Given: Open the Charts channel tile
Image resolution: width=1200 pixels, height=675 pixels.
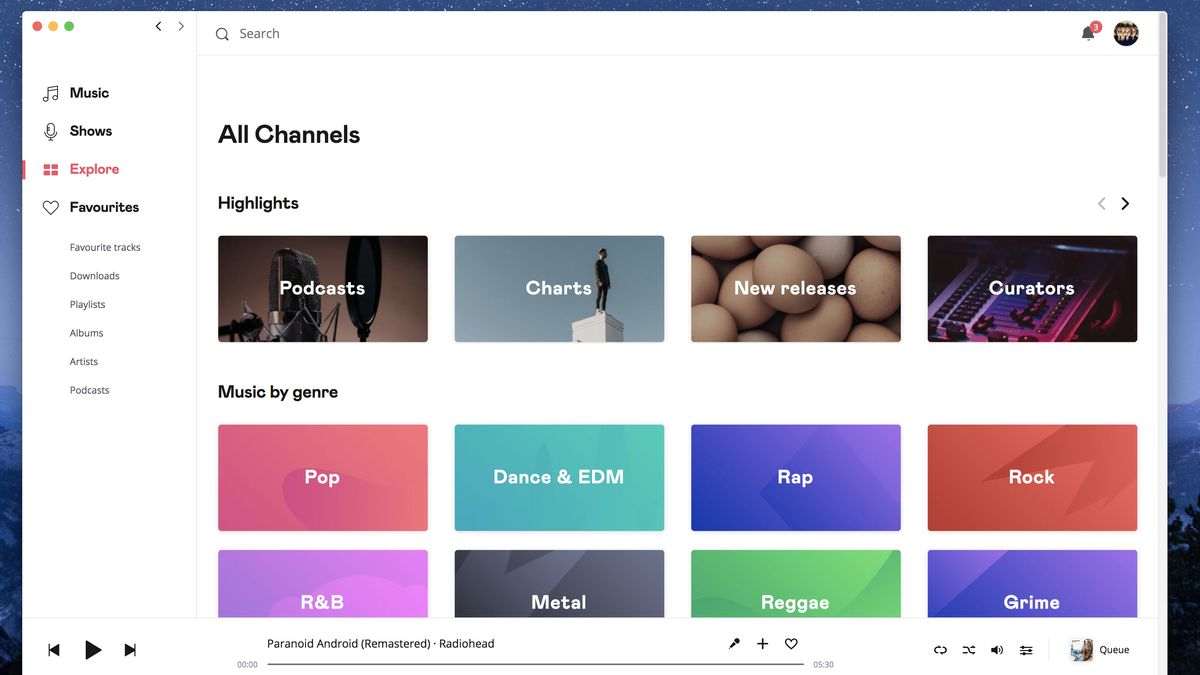Looking at the screenshot, I should click(x=558, y=288).
